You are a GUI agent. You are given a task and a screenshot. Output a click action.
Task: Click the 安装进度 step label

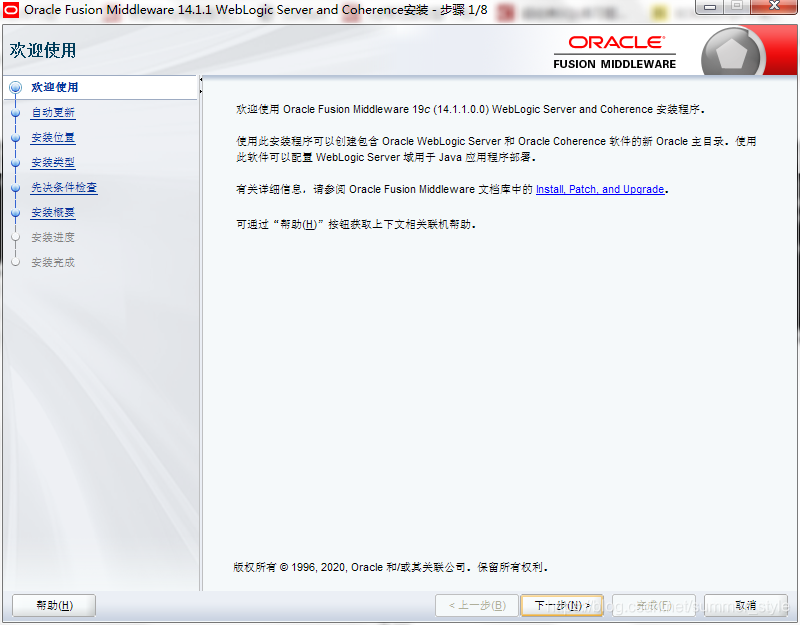(x=53, y=237)
